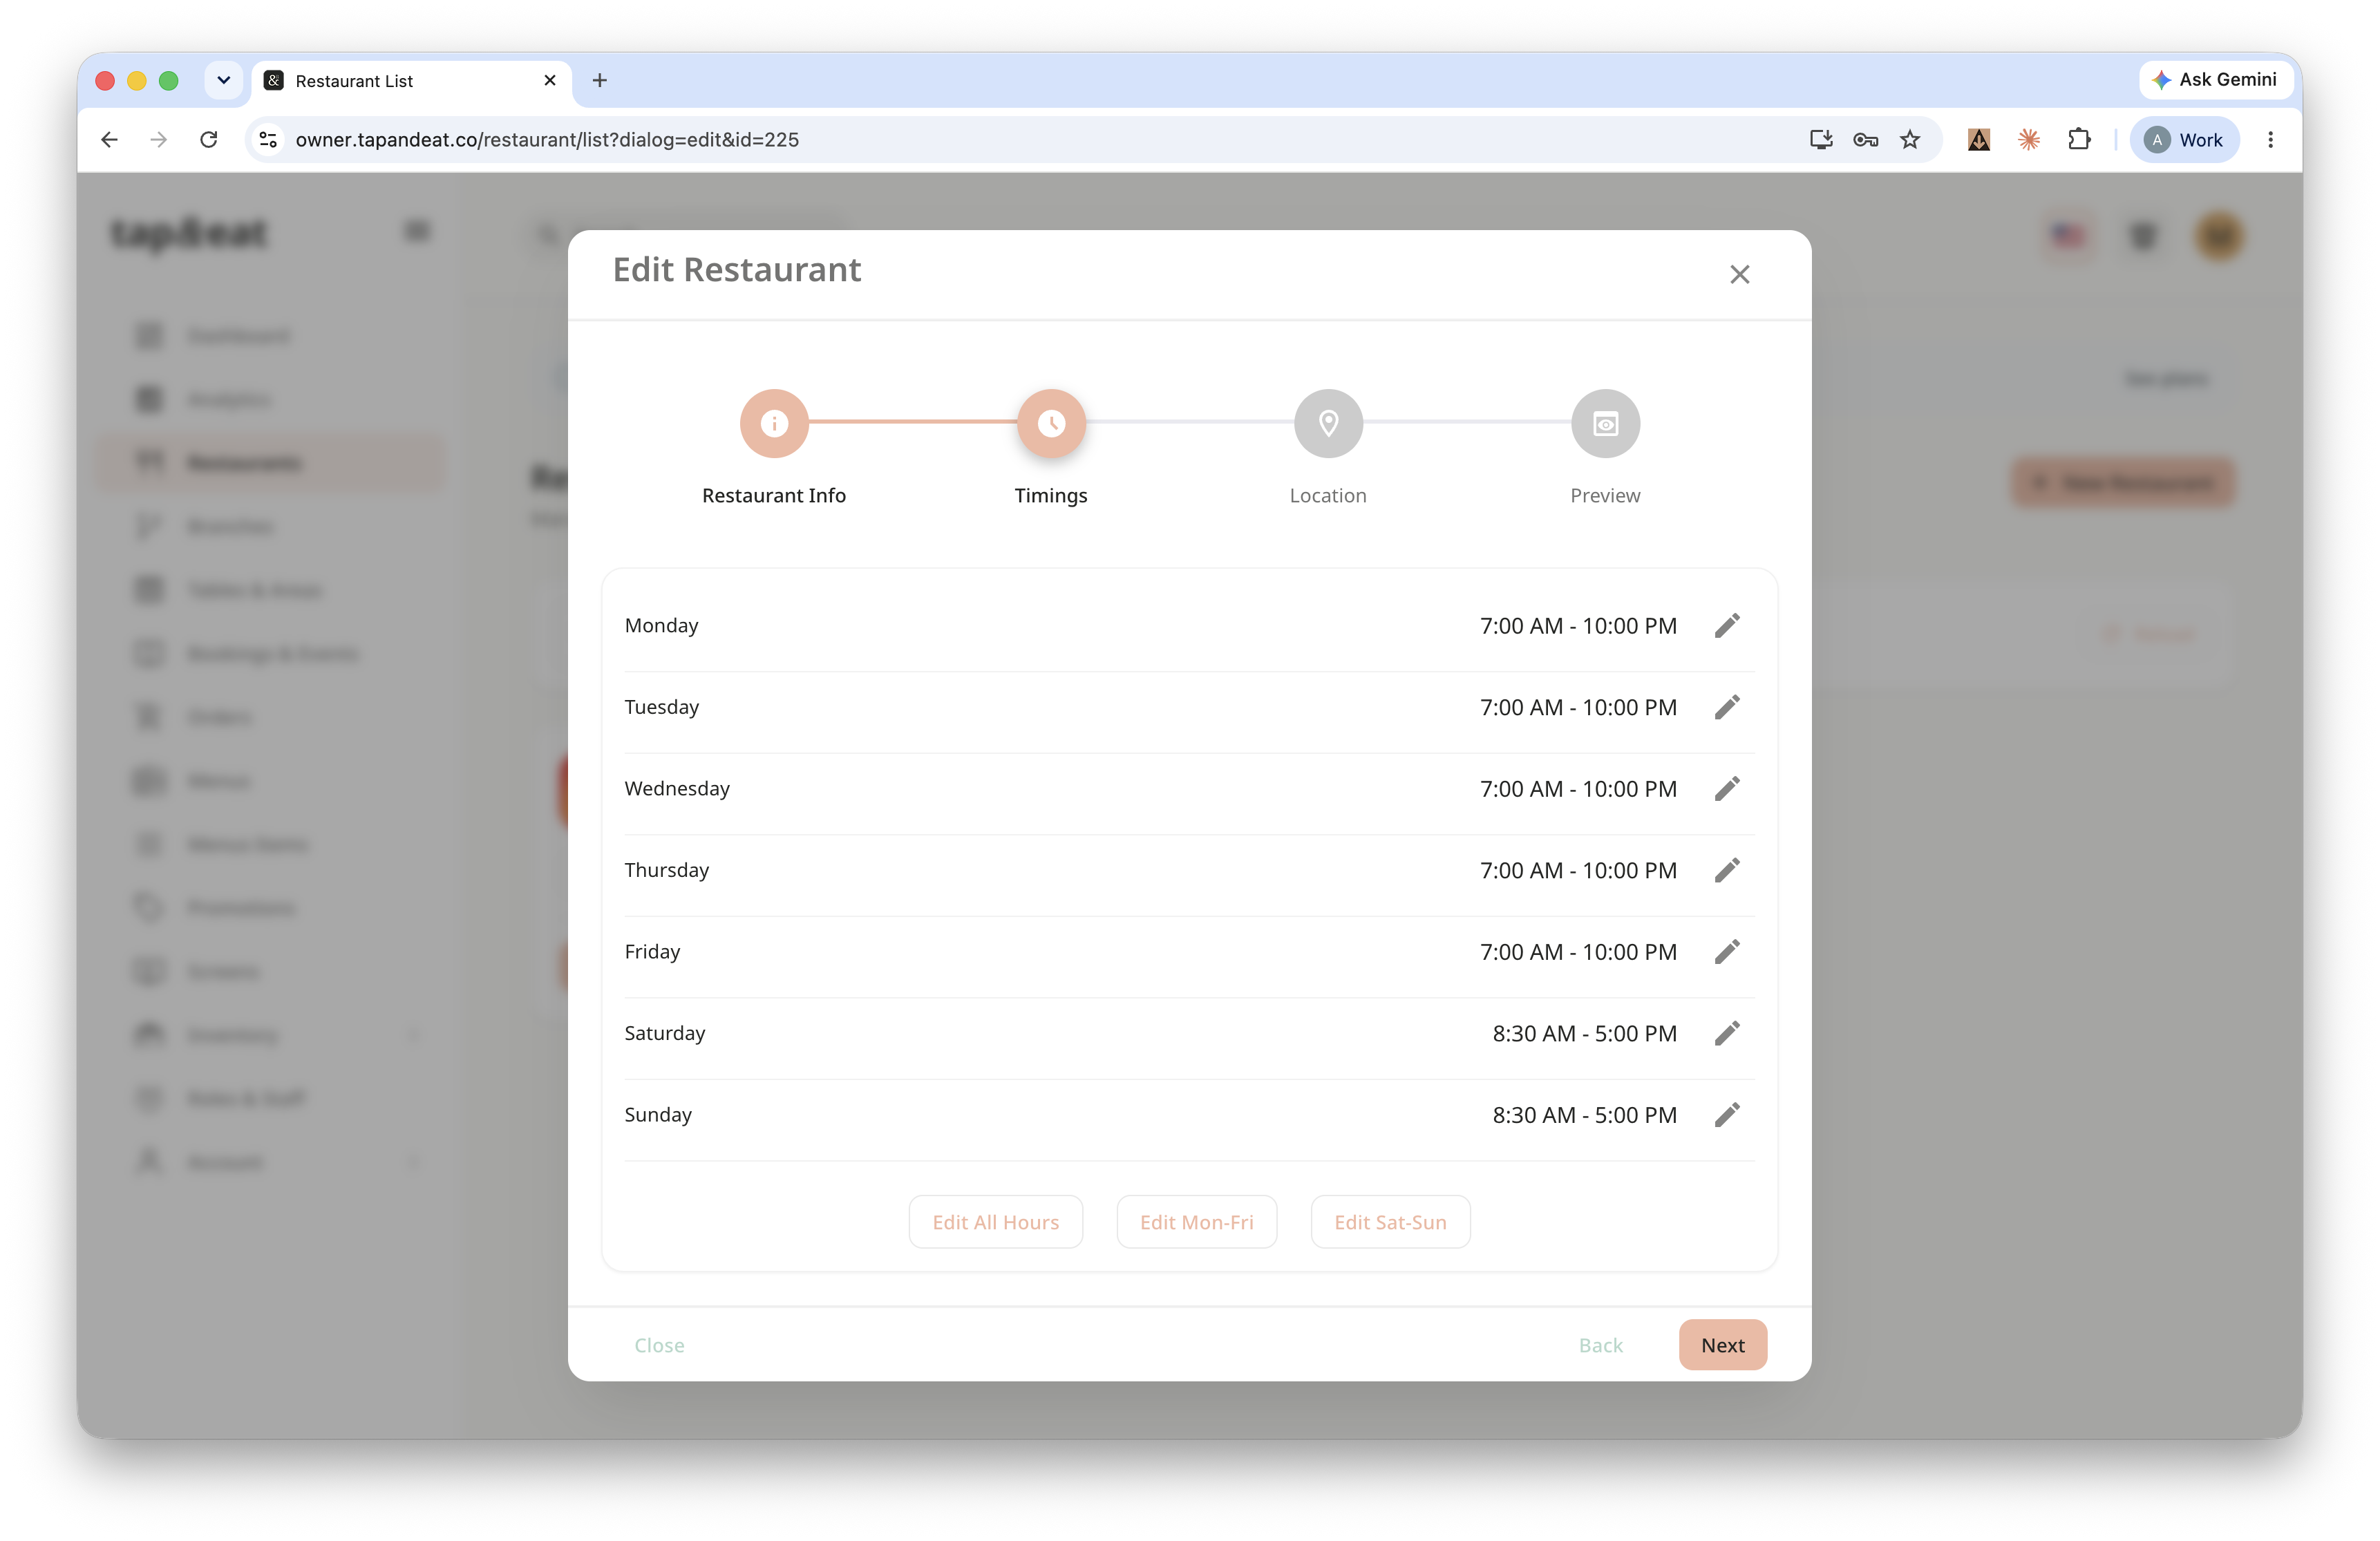This screenshot has width=2380, height=1541.
Task: Edit Friday hours with pencil icon
Action: 1727,952
